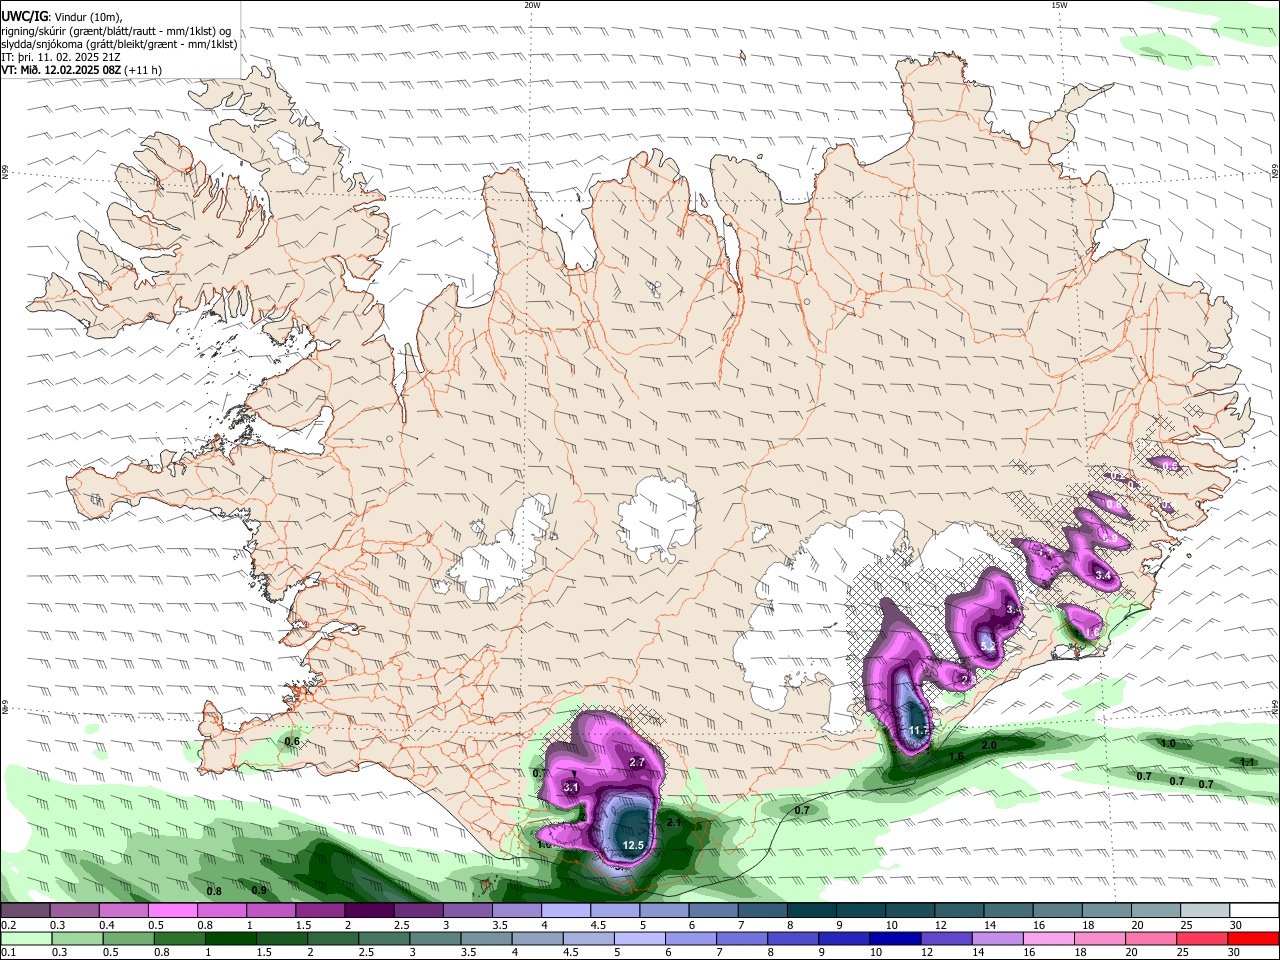Click the 'VT: Mið. 12.02.2025 08Z (+11 h)' line

coord(82,70)
